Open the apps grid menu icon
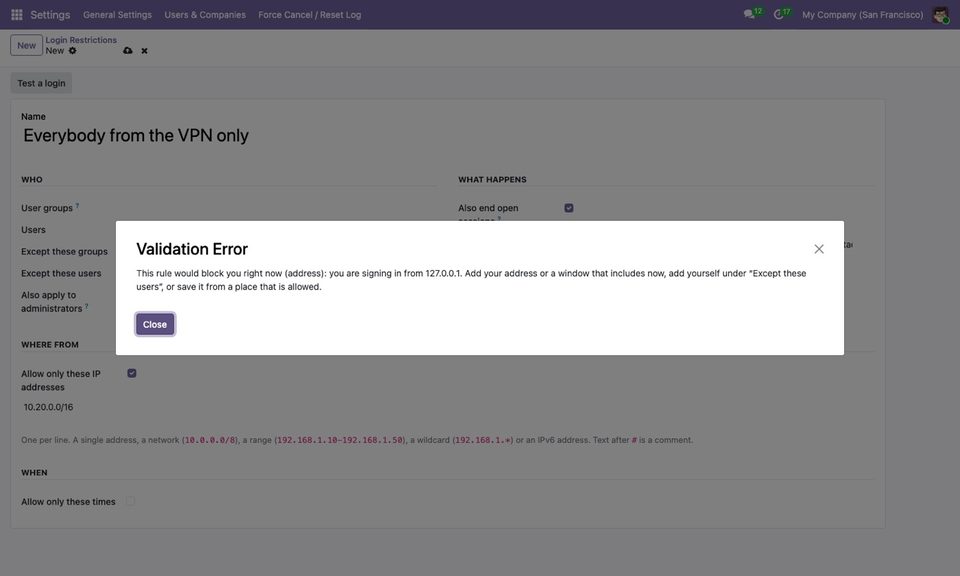The image size is (960, 576). (x=17, y=15)
